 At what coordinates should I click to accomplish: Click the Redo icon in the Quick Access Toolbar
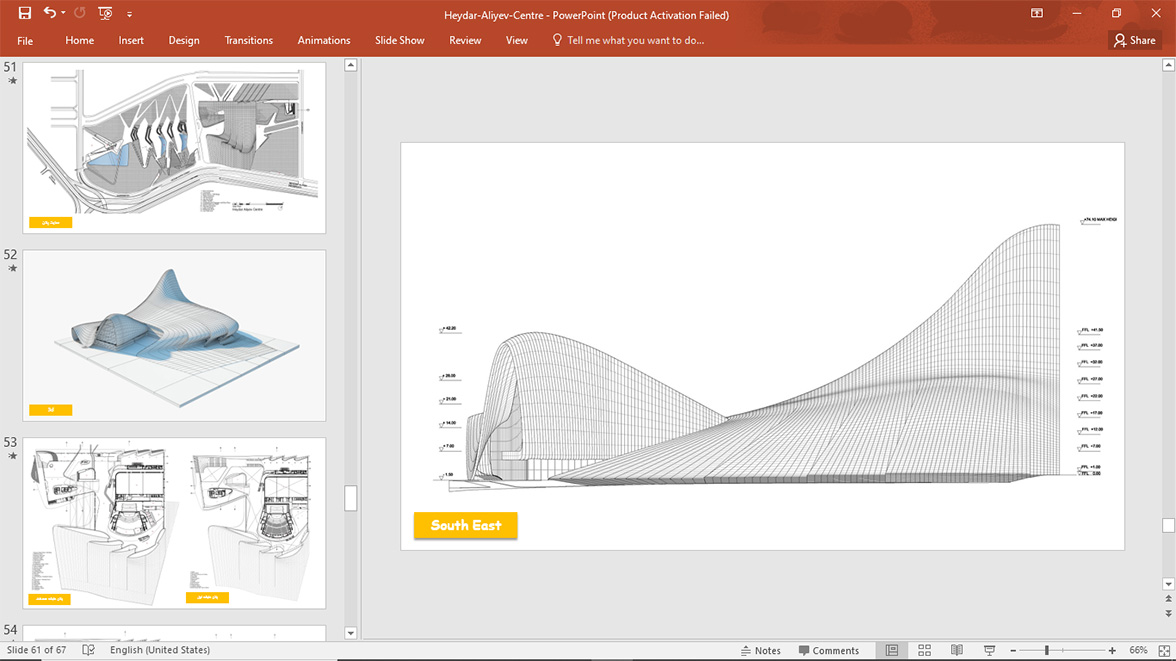(x=80, y=13)
